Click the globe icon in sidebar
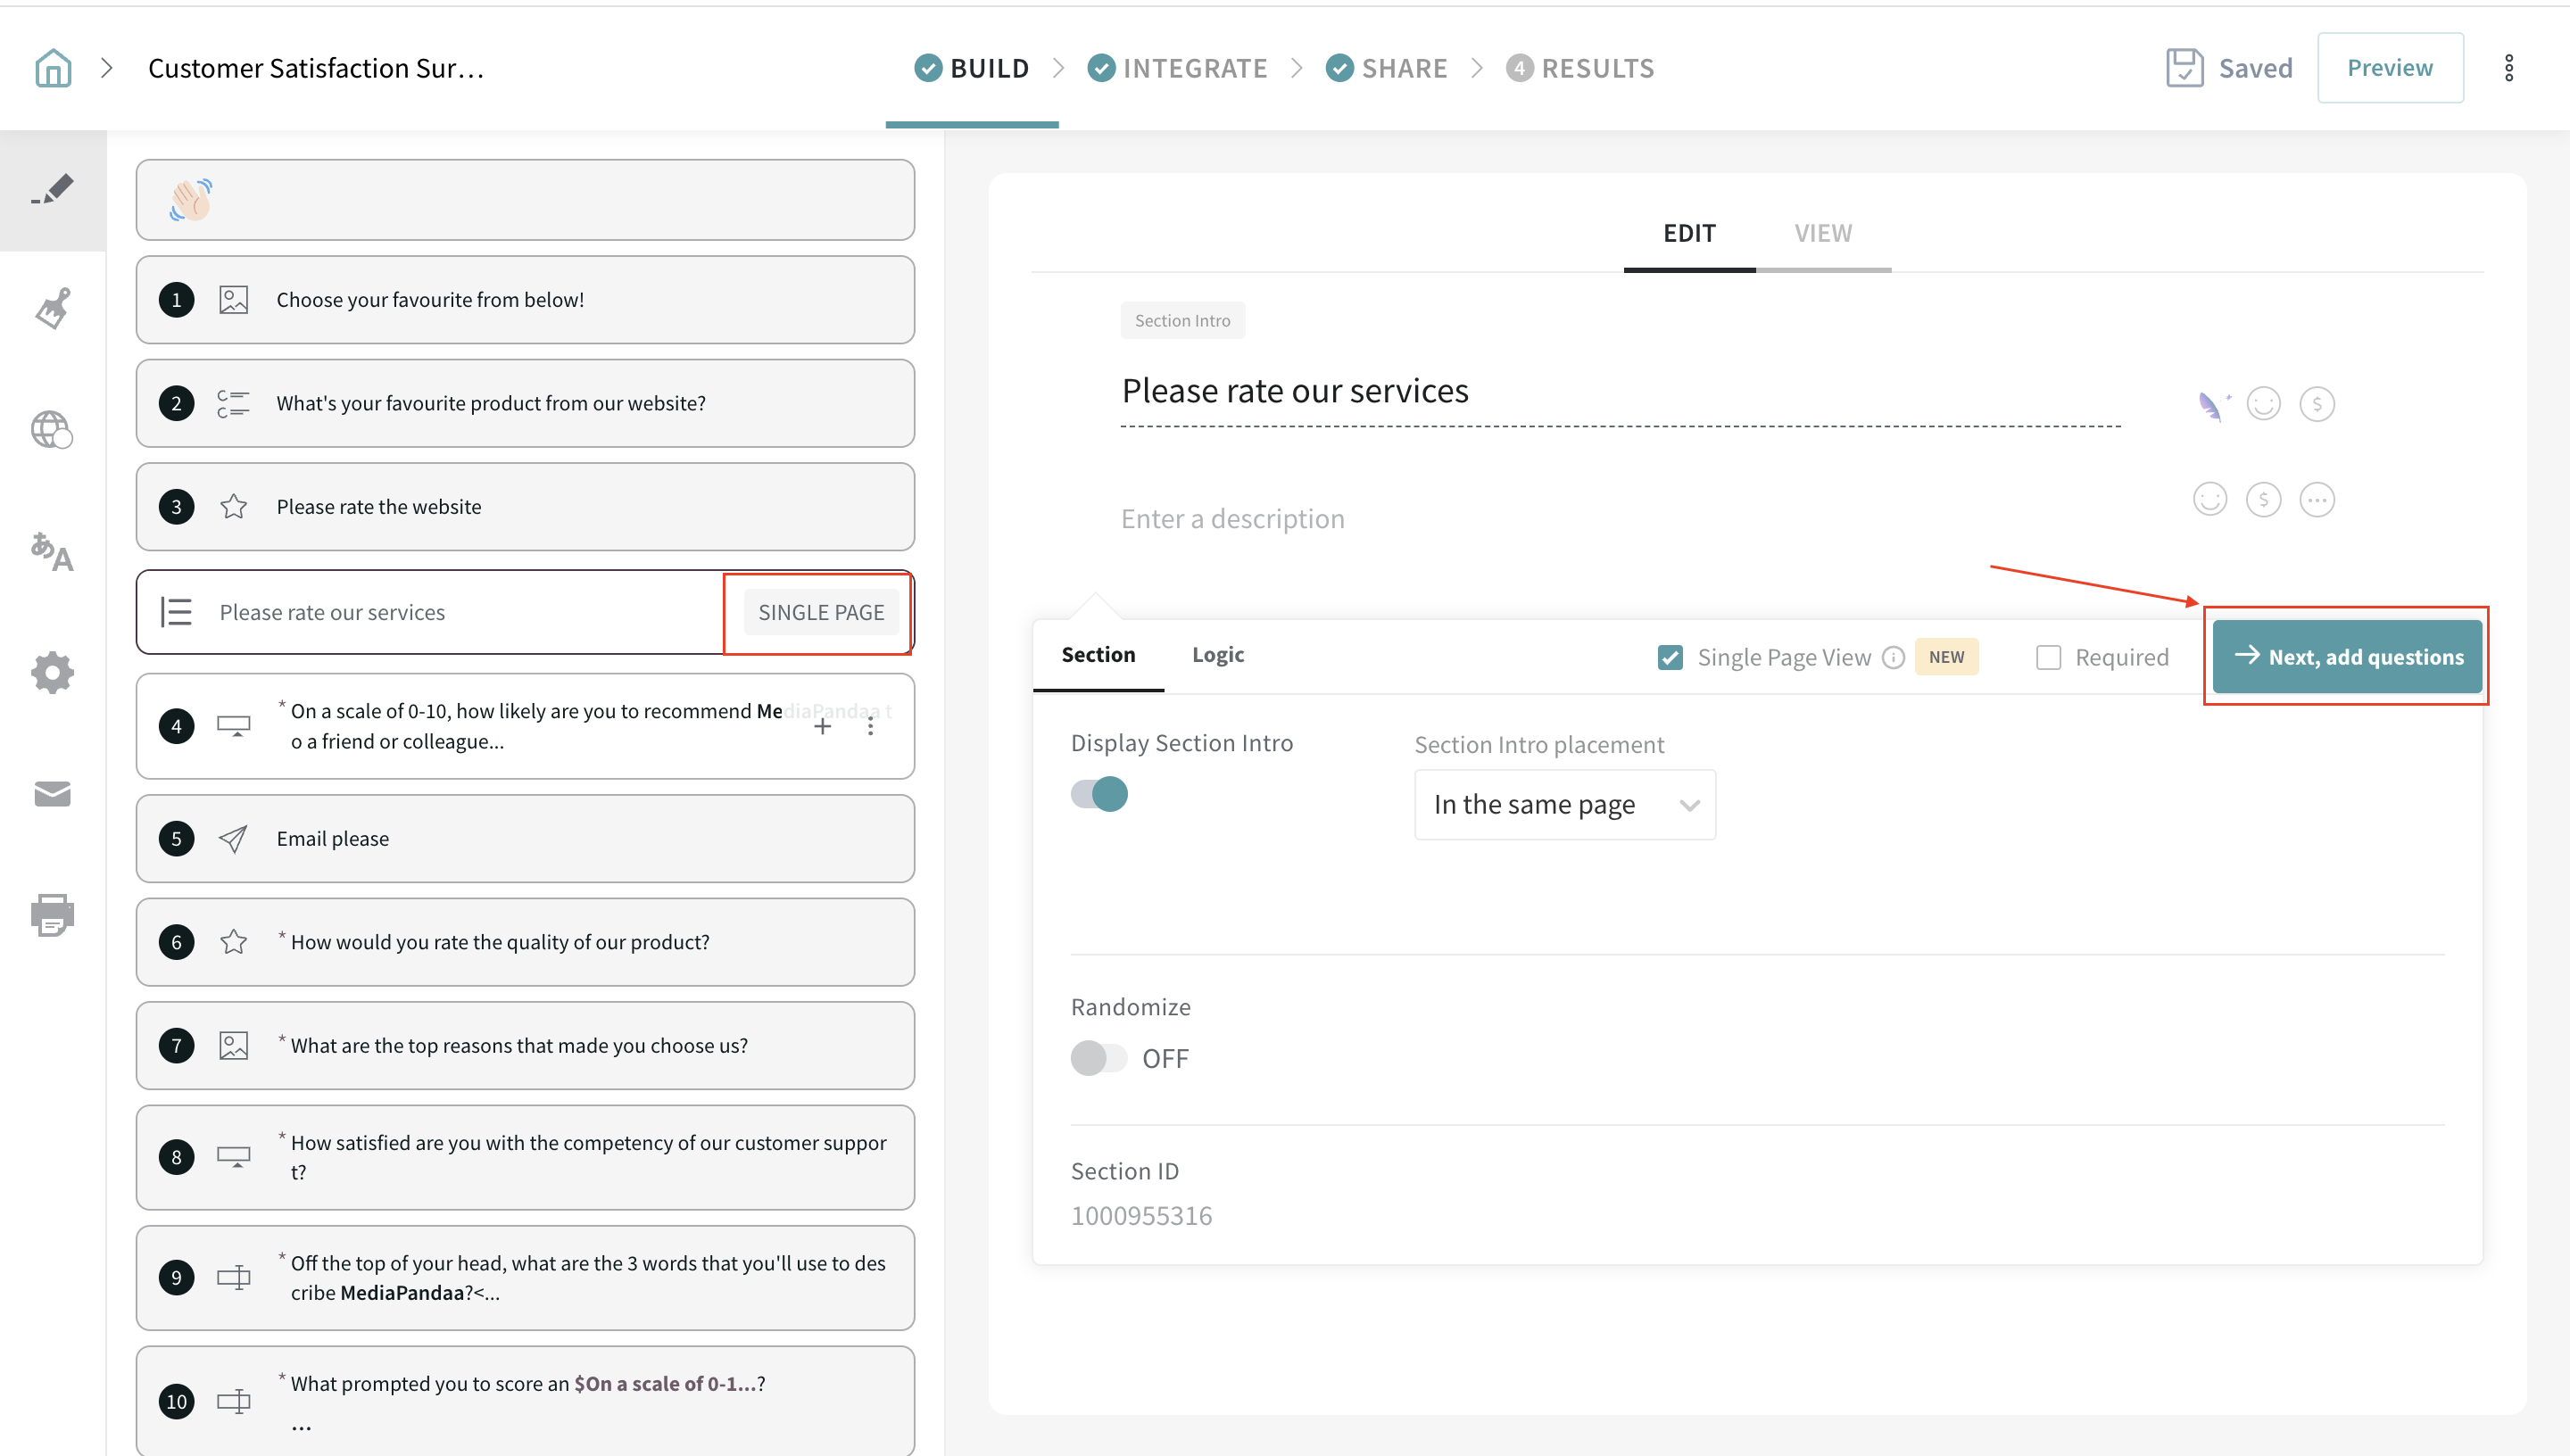The height and width of the screenshot is (1456, 2570). [53, 430]
